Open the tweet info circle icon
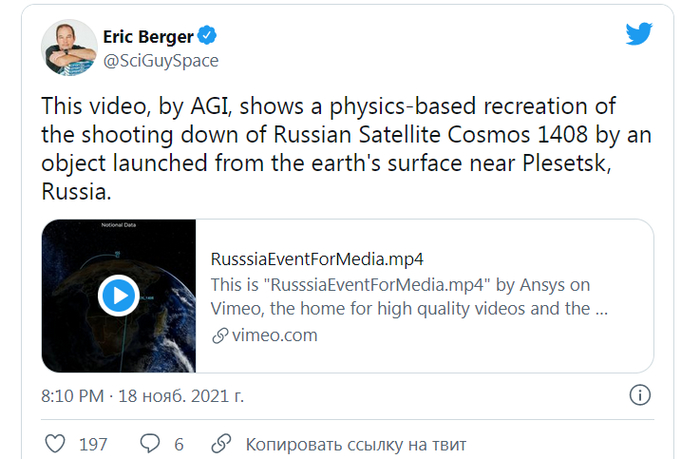The height and width of the screenshot is (459, 700). point(640,395)
